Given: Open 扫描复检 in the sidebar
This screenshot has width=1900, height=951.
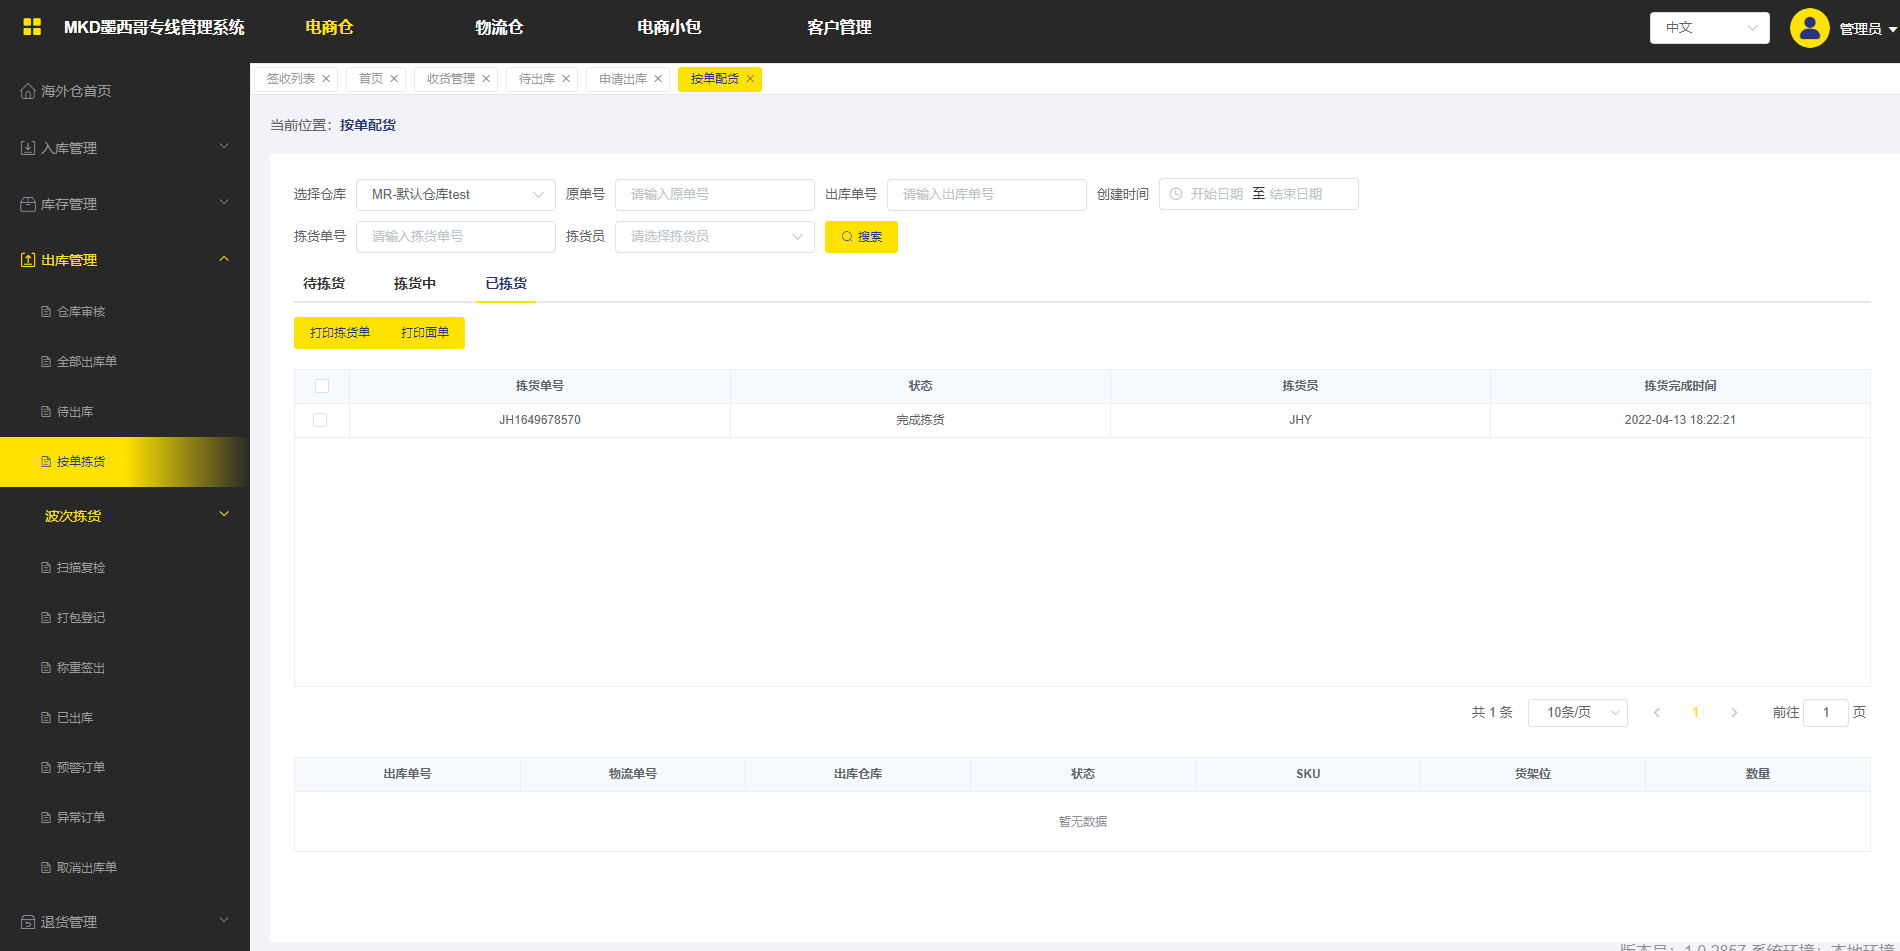Looking at the screenshot, I should [x=81, y=568].
